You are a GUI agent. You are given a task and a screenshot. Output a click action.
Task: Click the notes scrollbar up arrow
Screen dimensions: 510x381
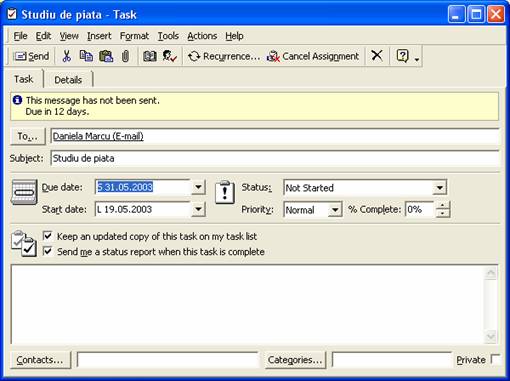pyautogui.click(x=491, y=273)
